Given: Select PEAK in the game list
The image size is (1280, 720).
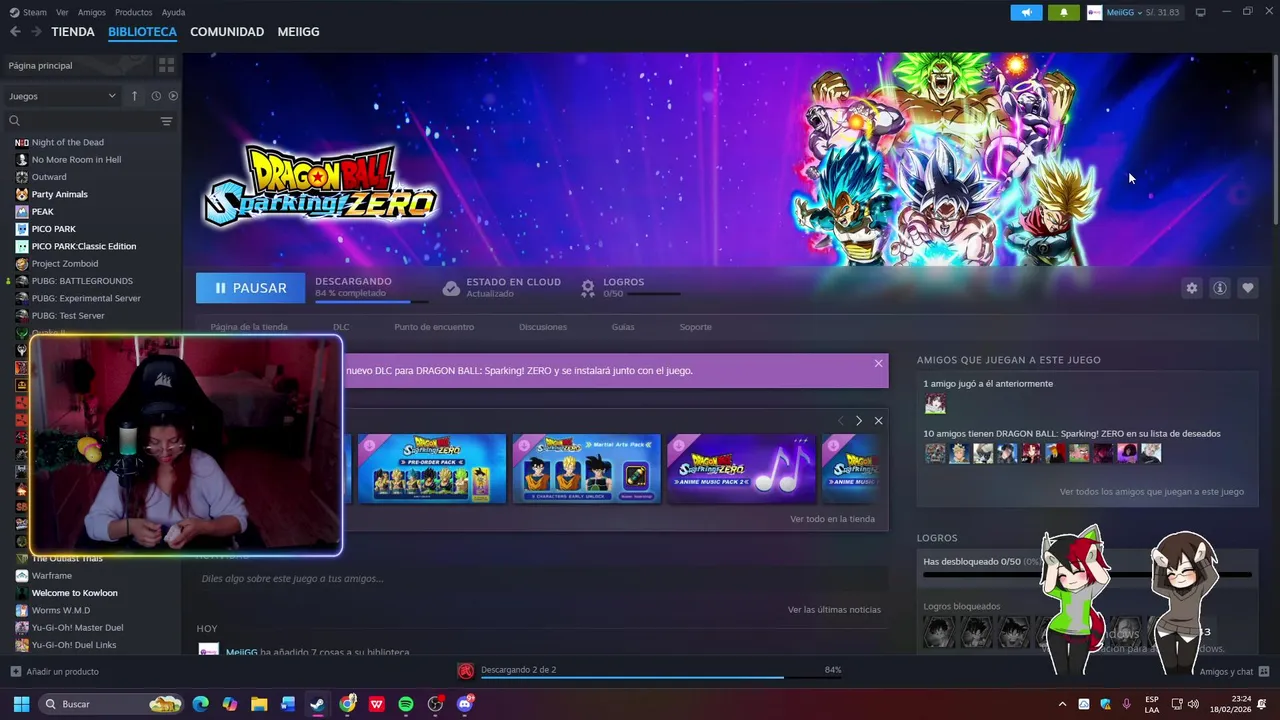Looking at the screenshot, I should tap(43, 212).
